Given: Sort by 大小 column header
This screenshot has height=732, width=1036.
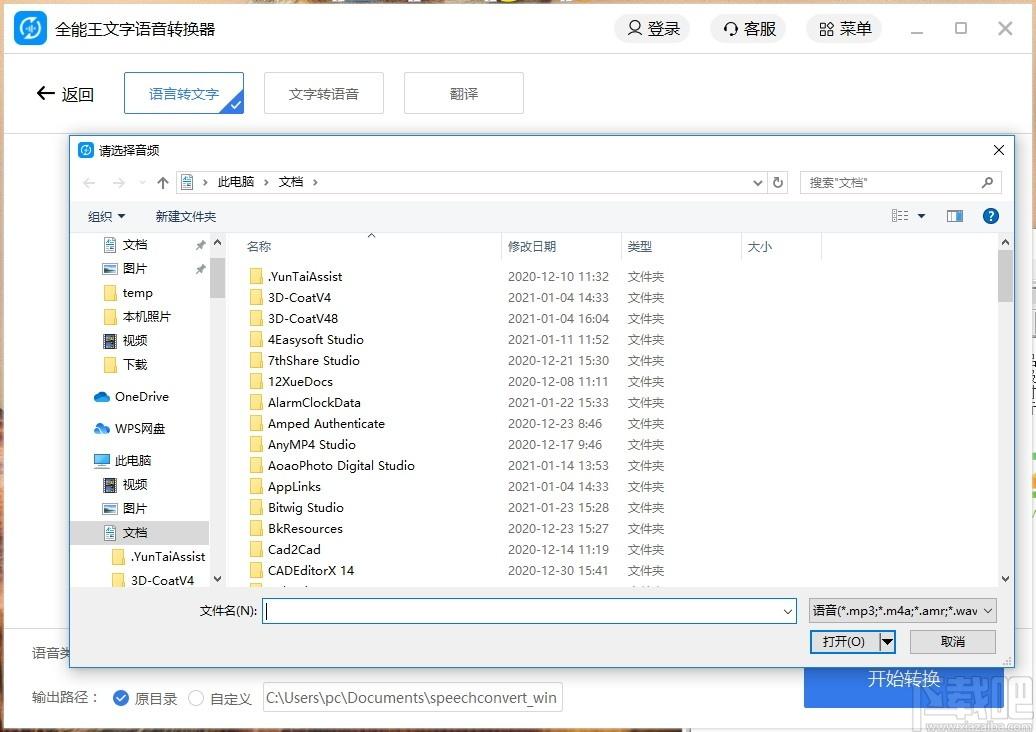Looking at the screenshot, I should 759,246.
